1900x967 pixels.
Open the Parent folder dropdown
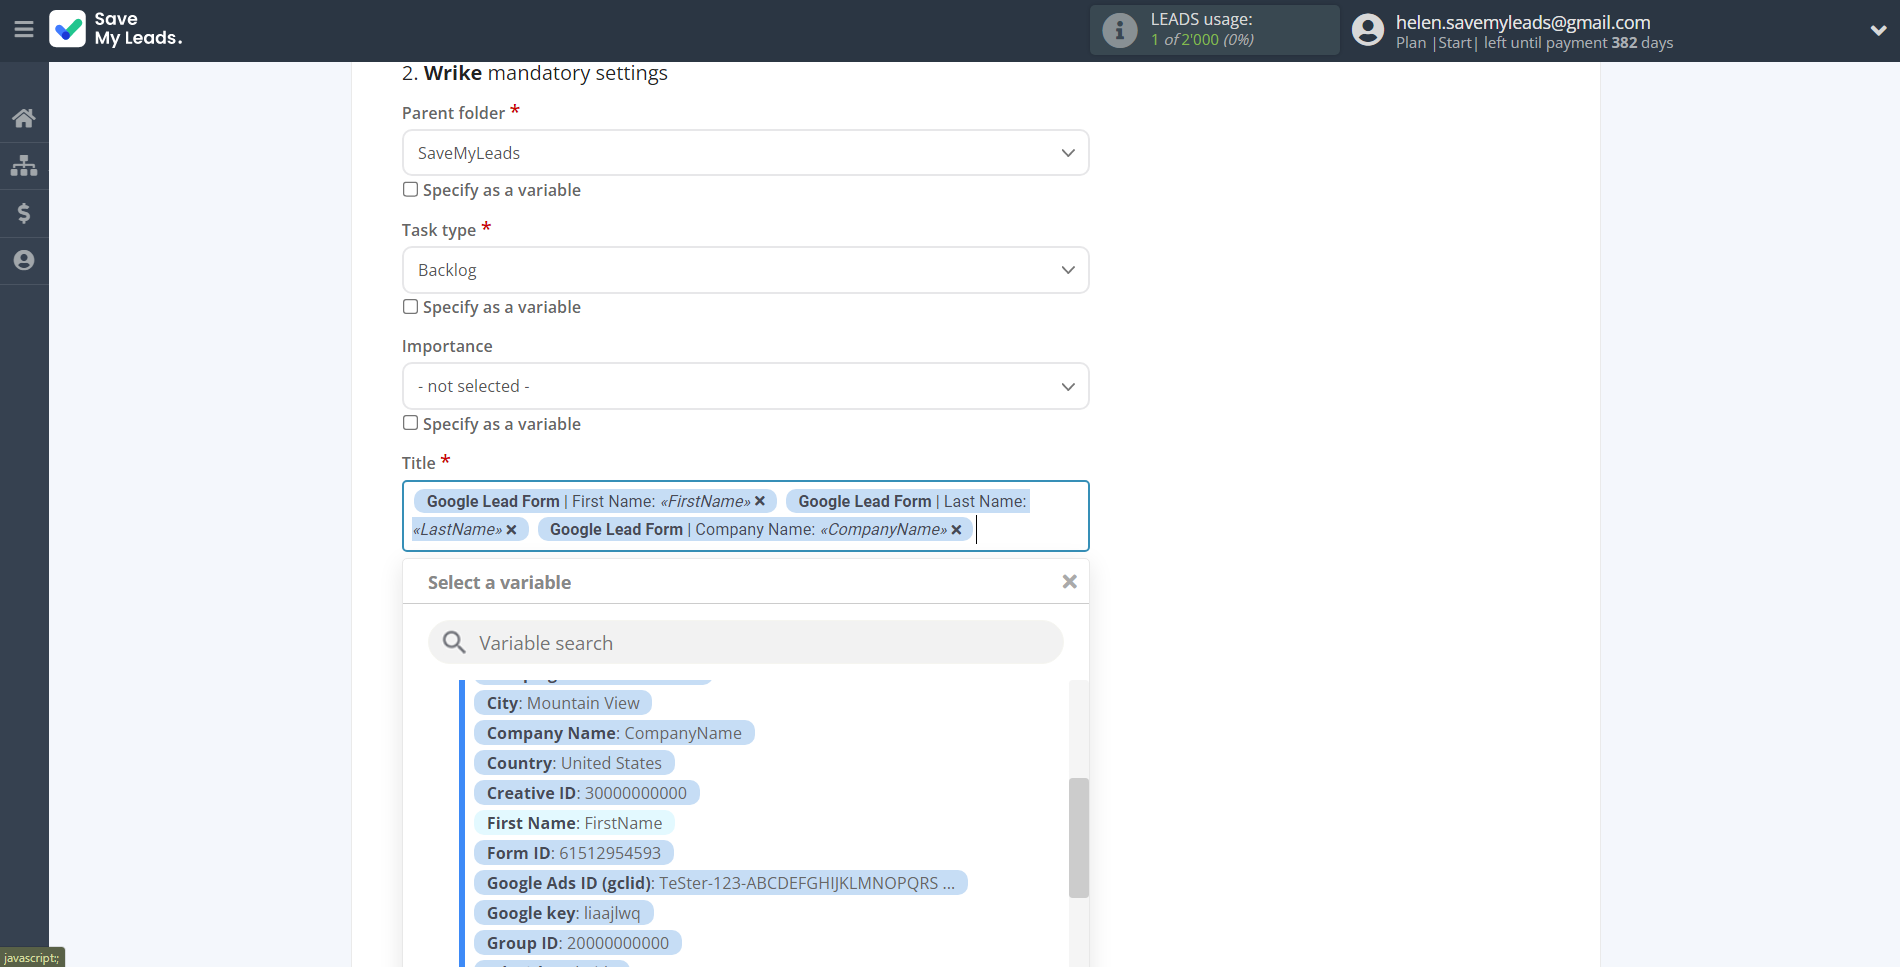[x=745, y=153]
